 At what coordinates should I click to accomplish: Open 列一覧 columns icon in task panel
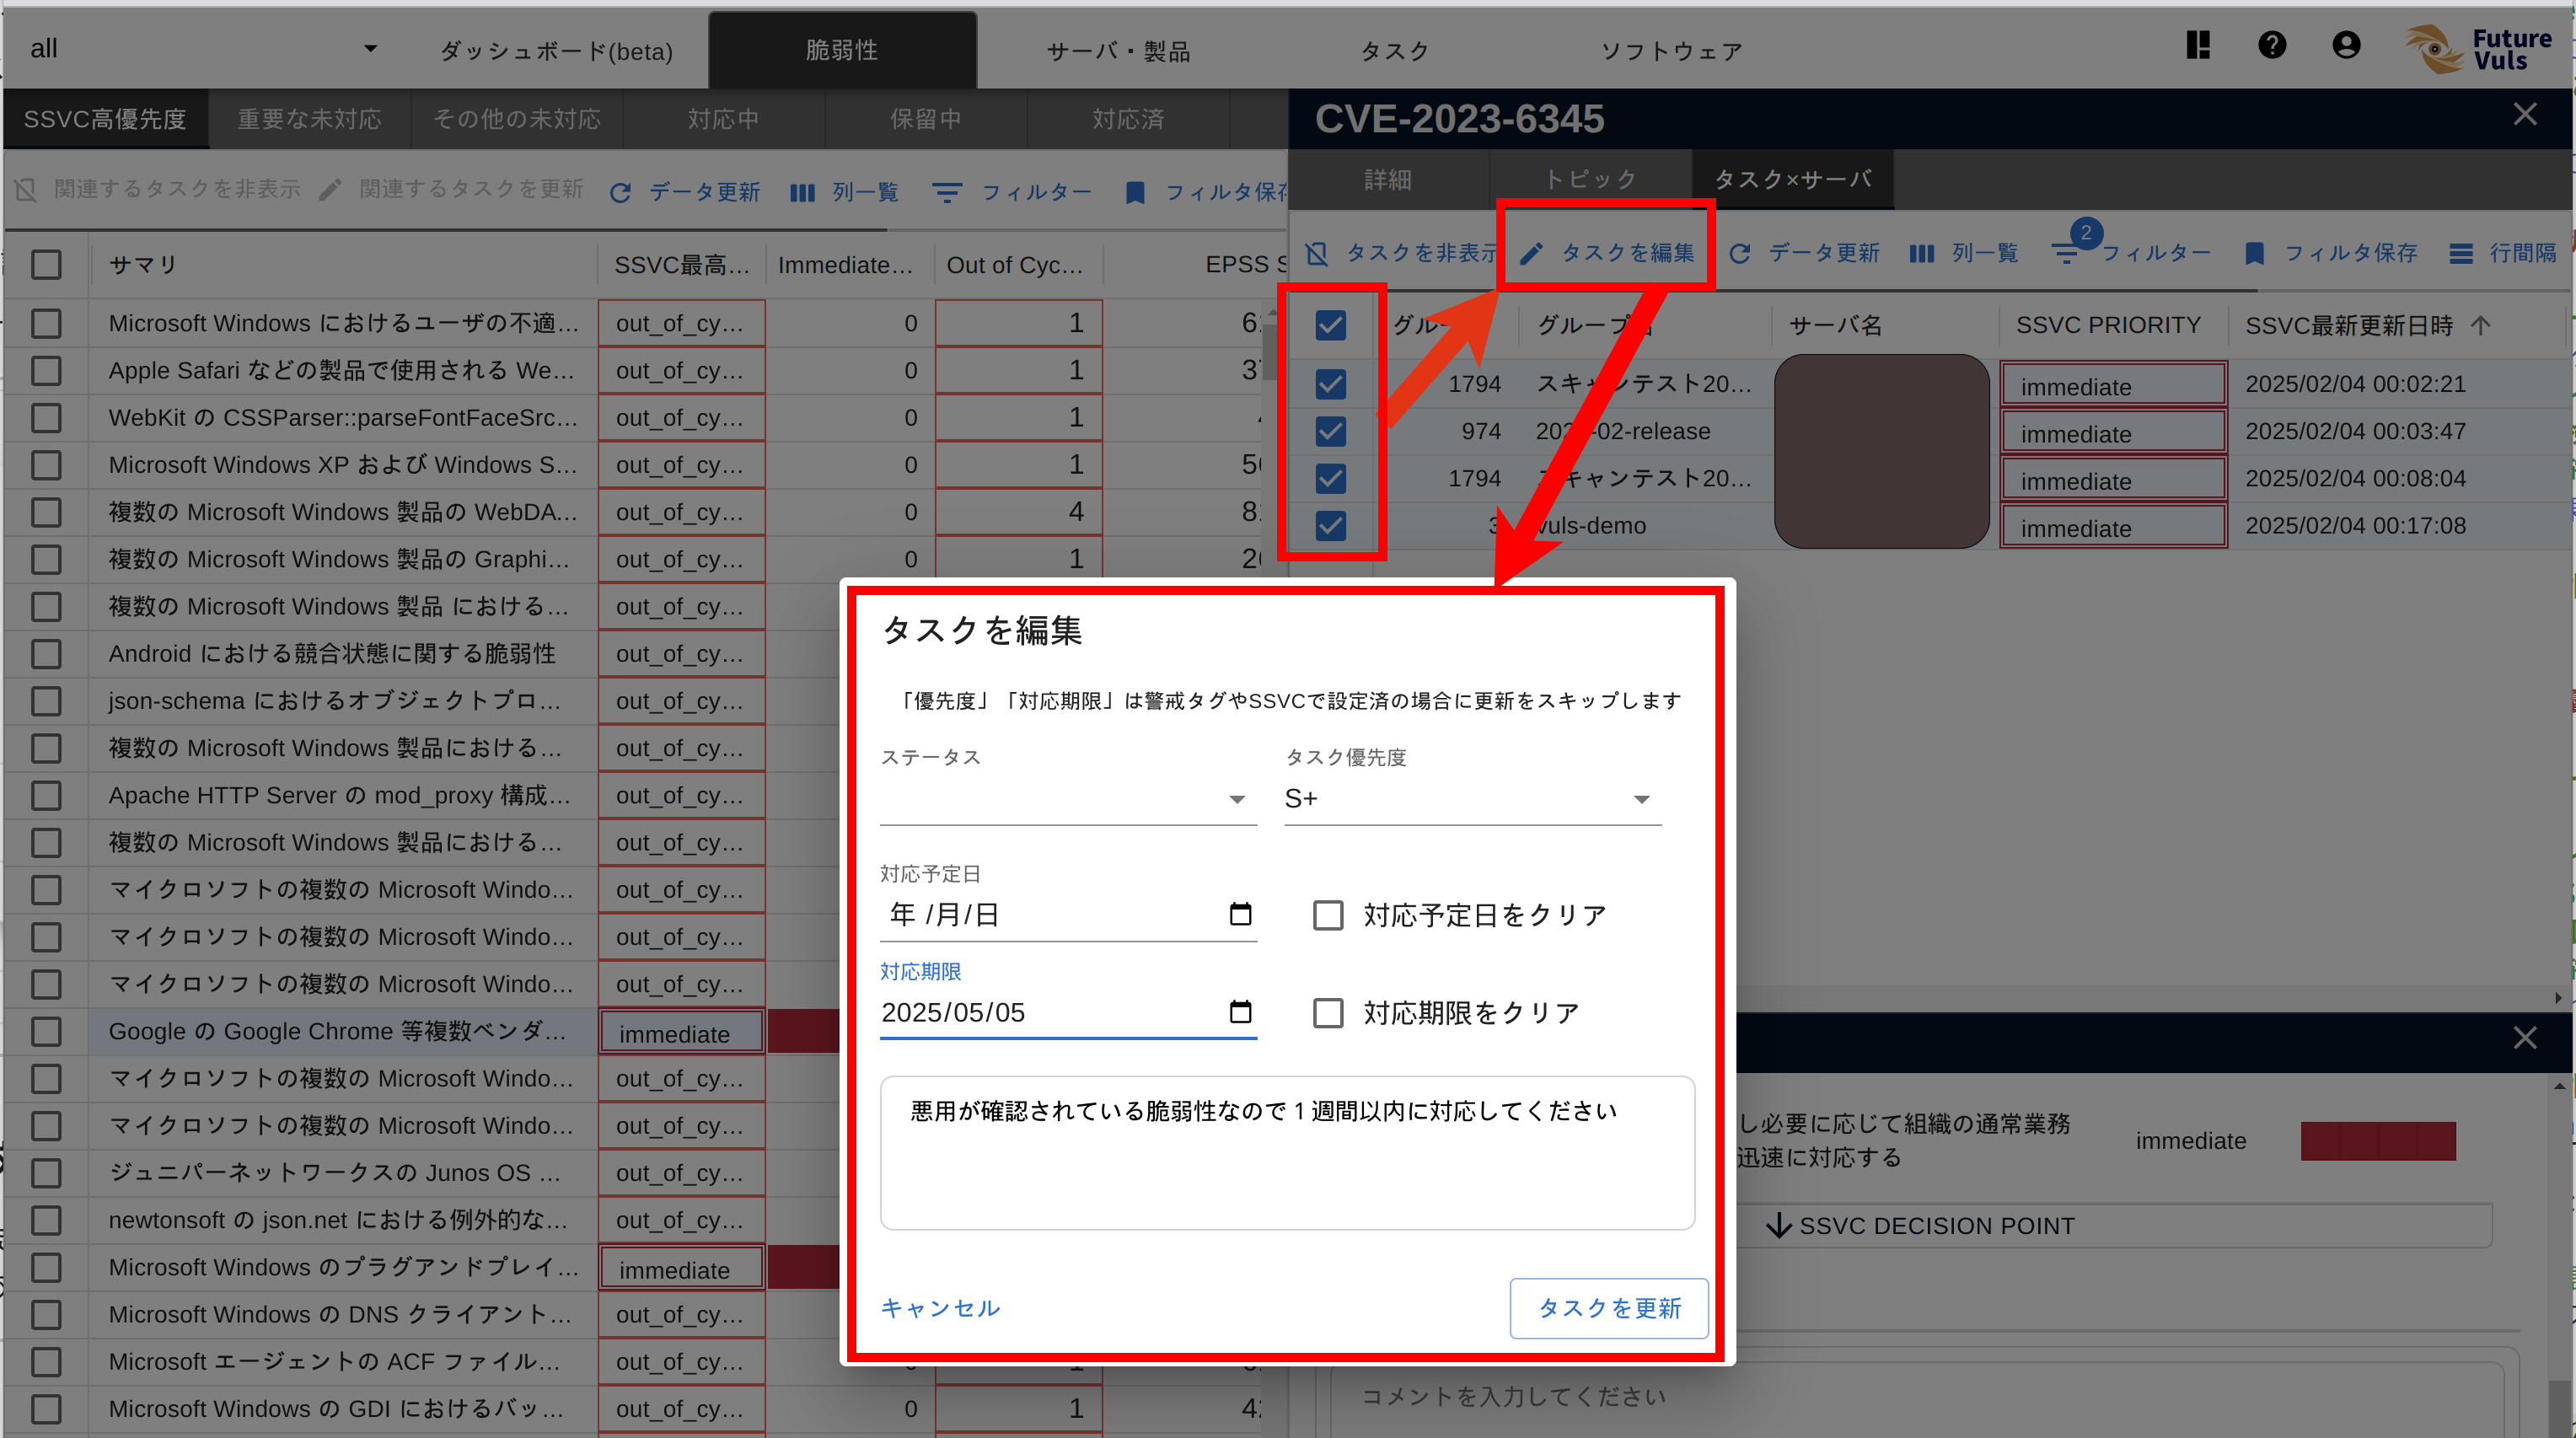(1921, 253)
